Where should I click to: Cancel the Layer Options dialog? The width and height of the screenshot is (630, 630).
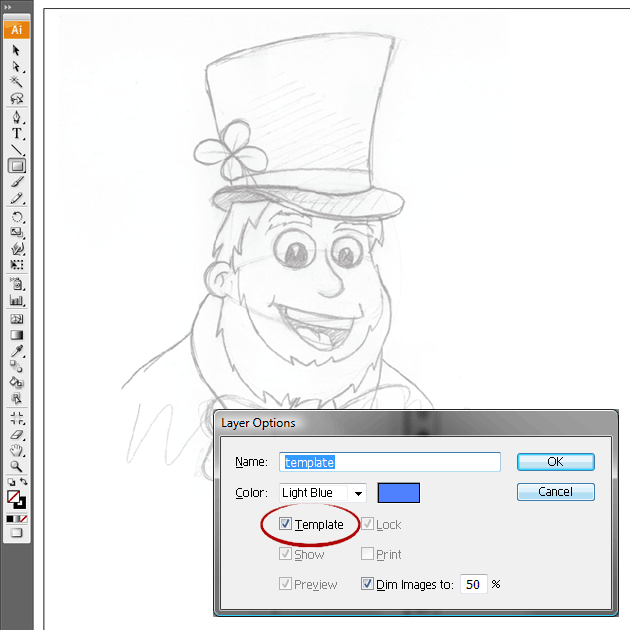coord(556,492)
